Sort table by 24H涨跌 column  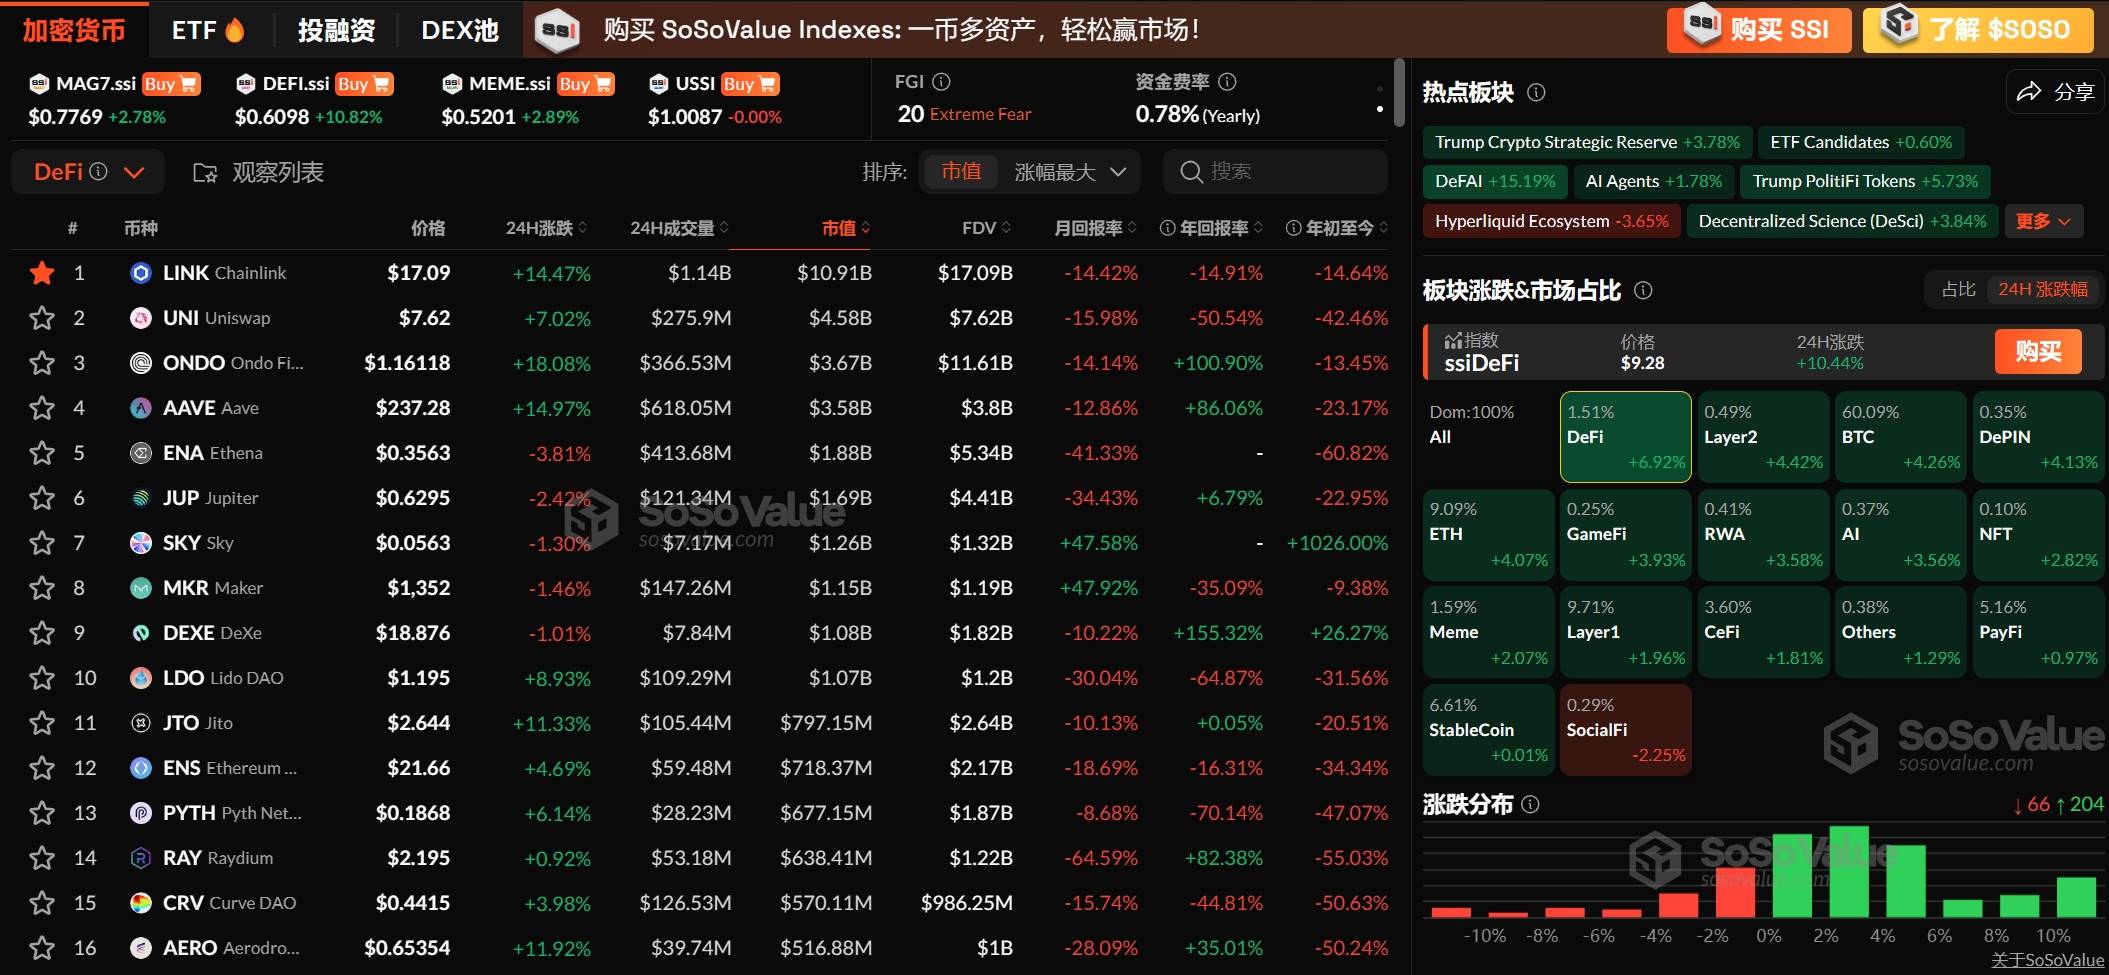pos(546,228)
